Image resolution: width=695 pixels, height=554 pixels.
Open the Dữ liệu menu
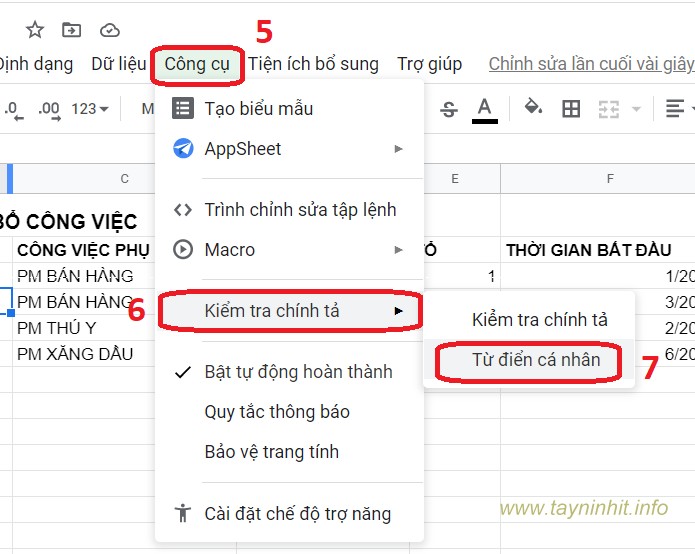click(x=118, y=64)
